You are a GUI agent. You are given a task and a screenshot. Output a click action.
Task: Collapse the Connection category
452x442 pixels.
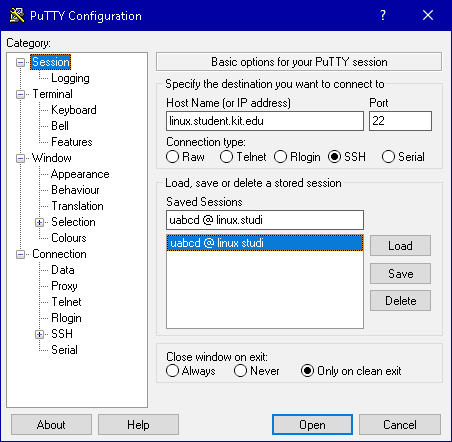click(x=20, y=254)
